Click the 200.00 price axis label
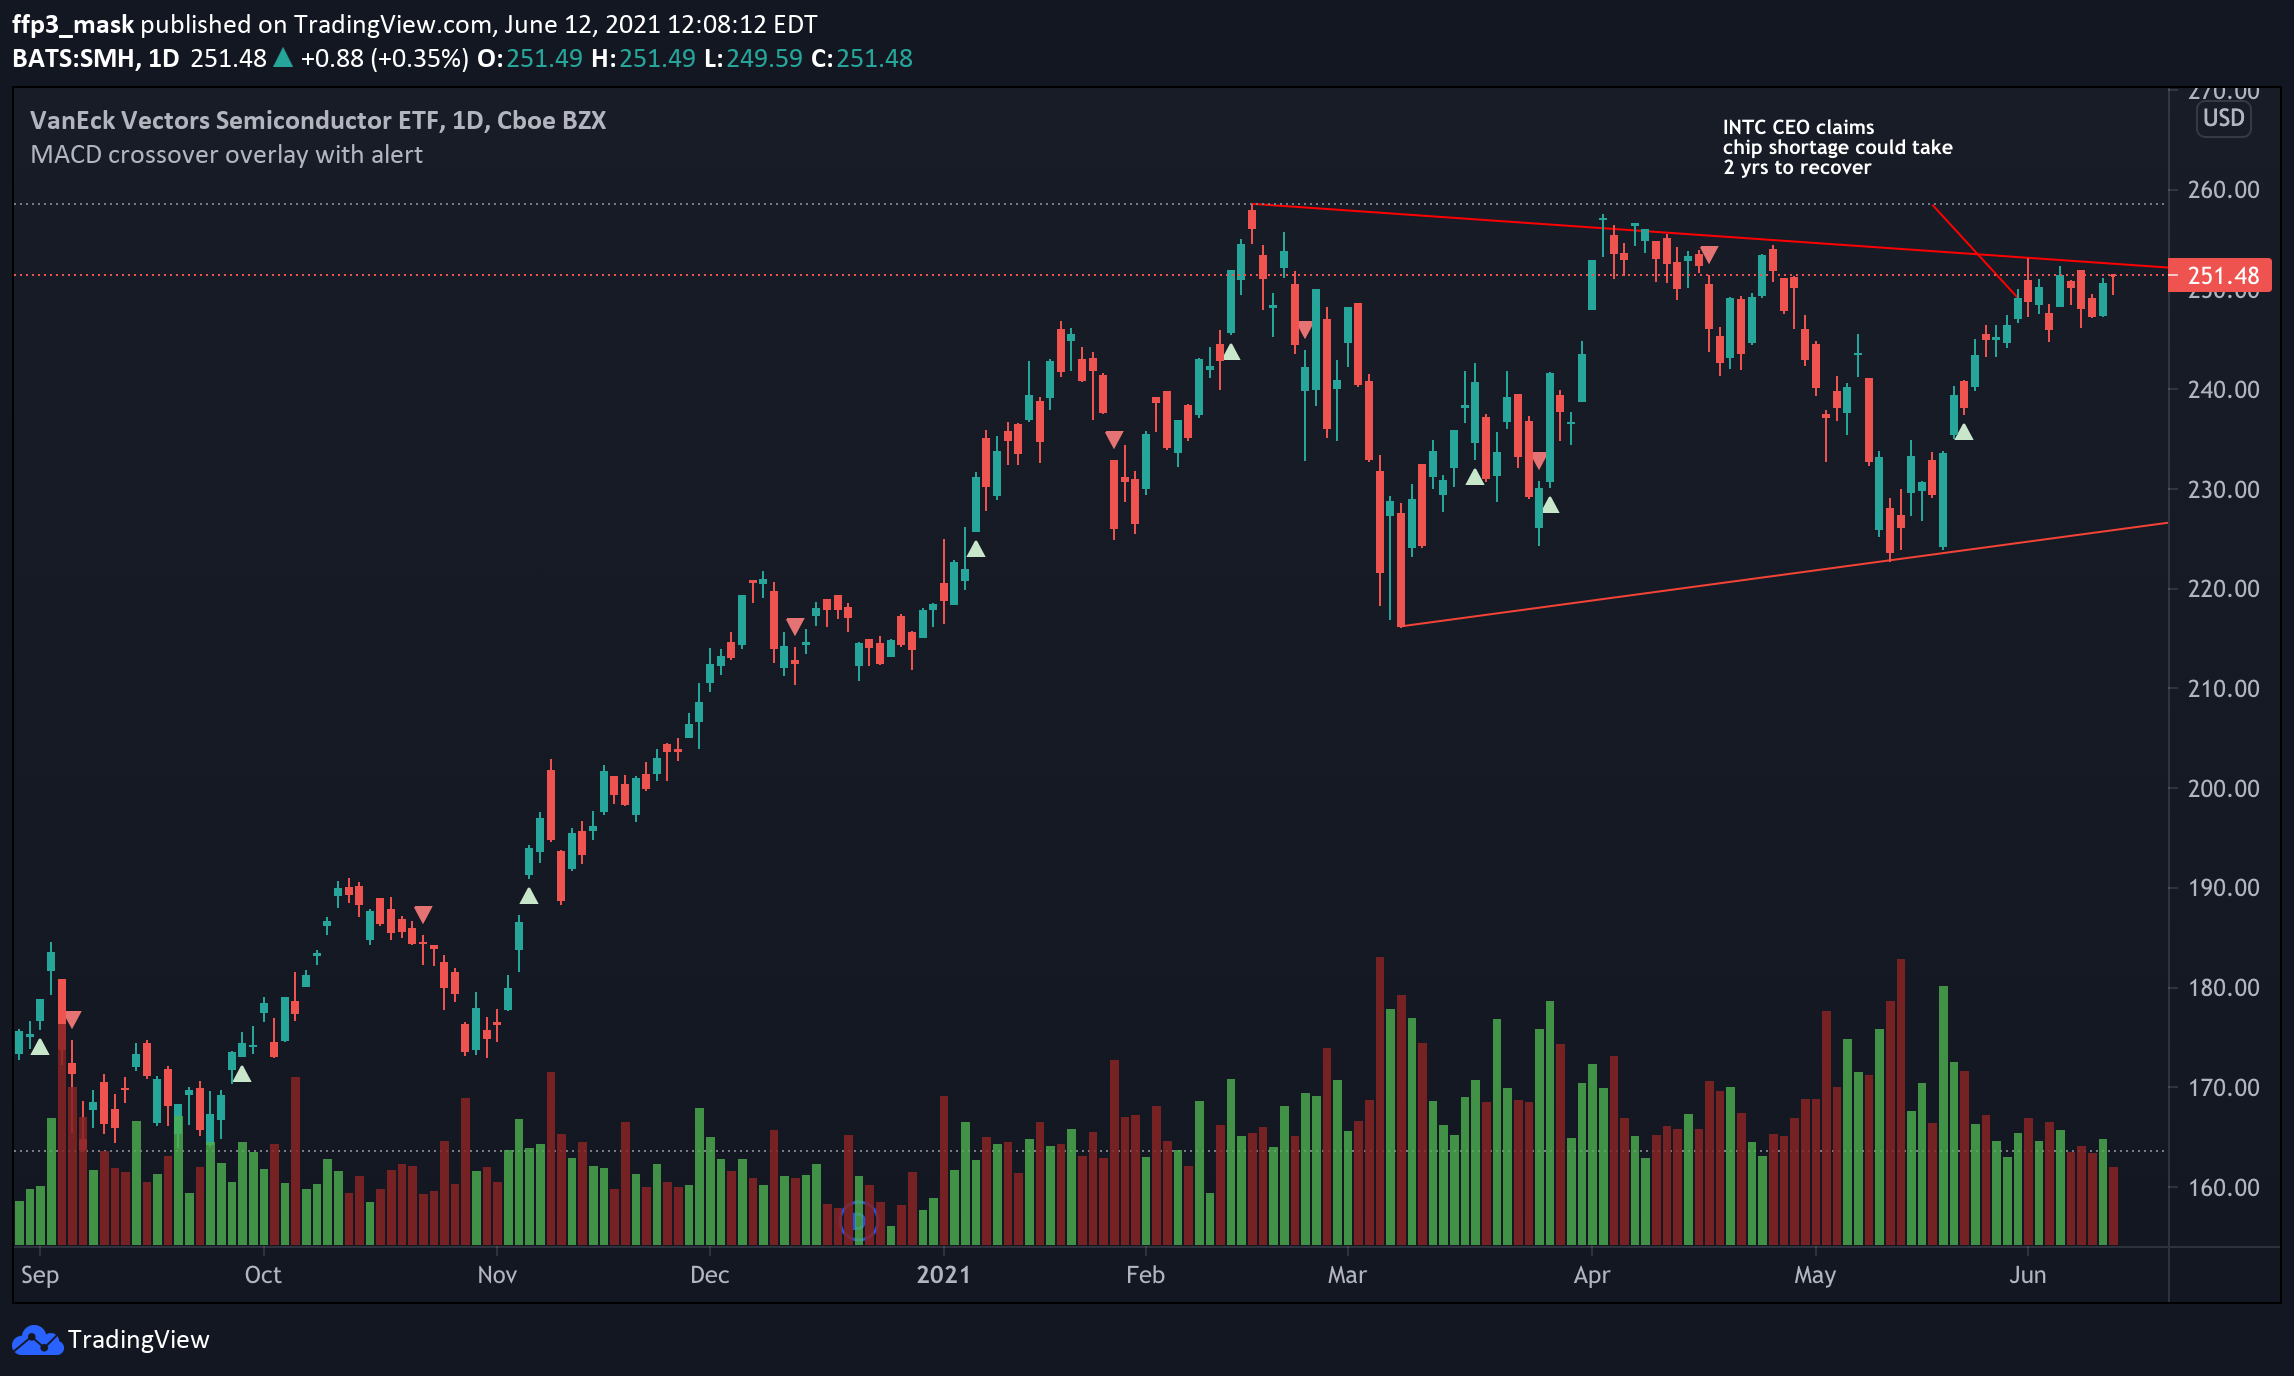The height and width of the screenshot is (1376, 2294). pyautogui.click(x=2223, y=789)
